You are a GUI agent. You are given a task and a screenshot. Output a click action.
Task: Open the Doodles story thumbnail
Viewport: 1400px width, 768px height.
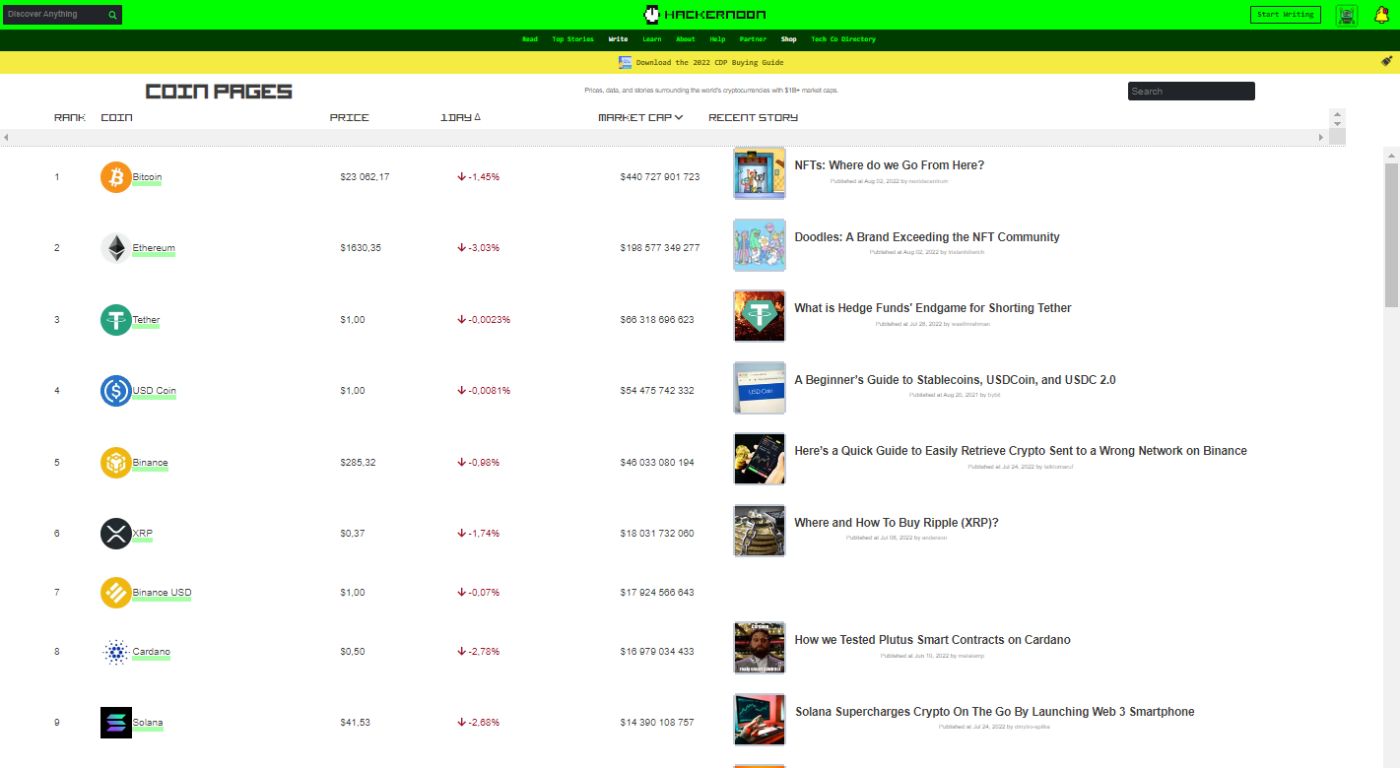[x=759, y=245]
